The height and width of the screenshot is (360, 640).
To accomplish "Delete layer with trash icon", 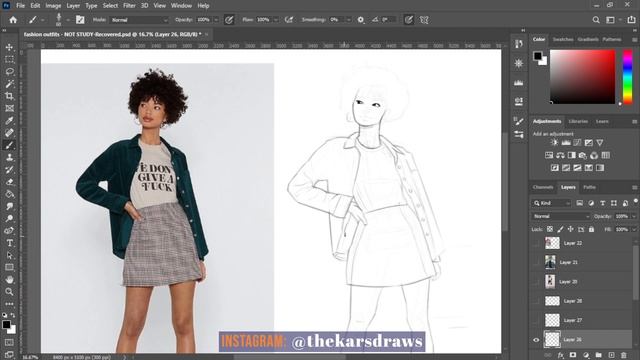I will (624, 356).
